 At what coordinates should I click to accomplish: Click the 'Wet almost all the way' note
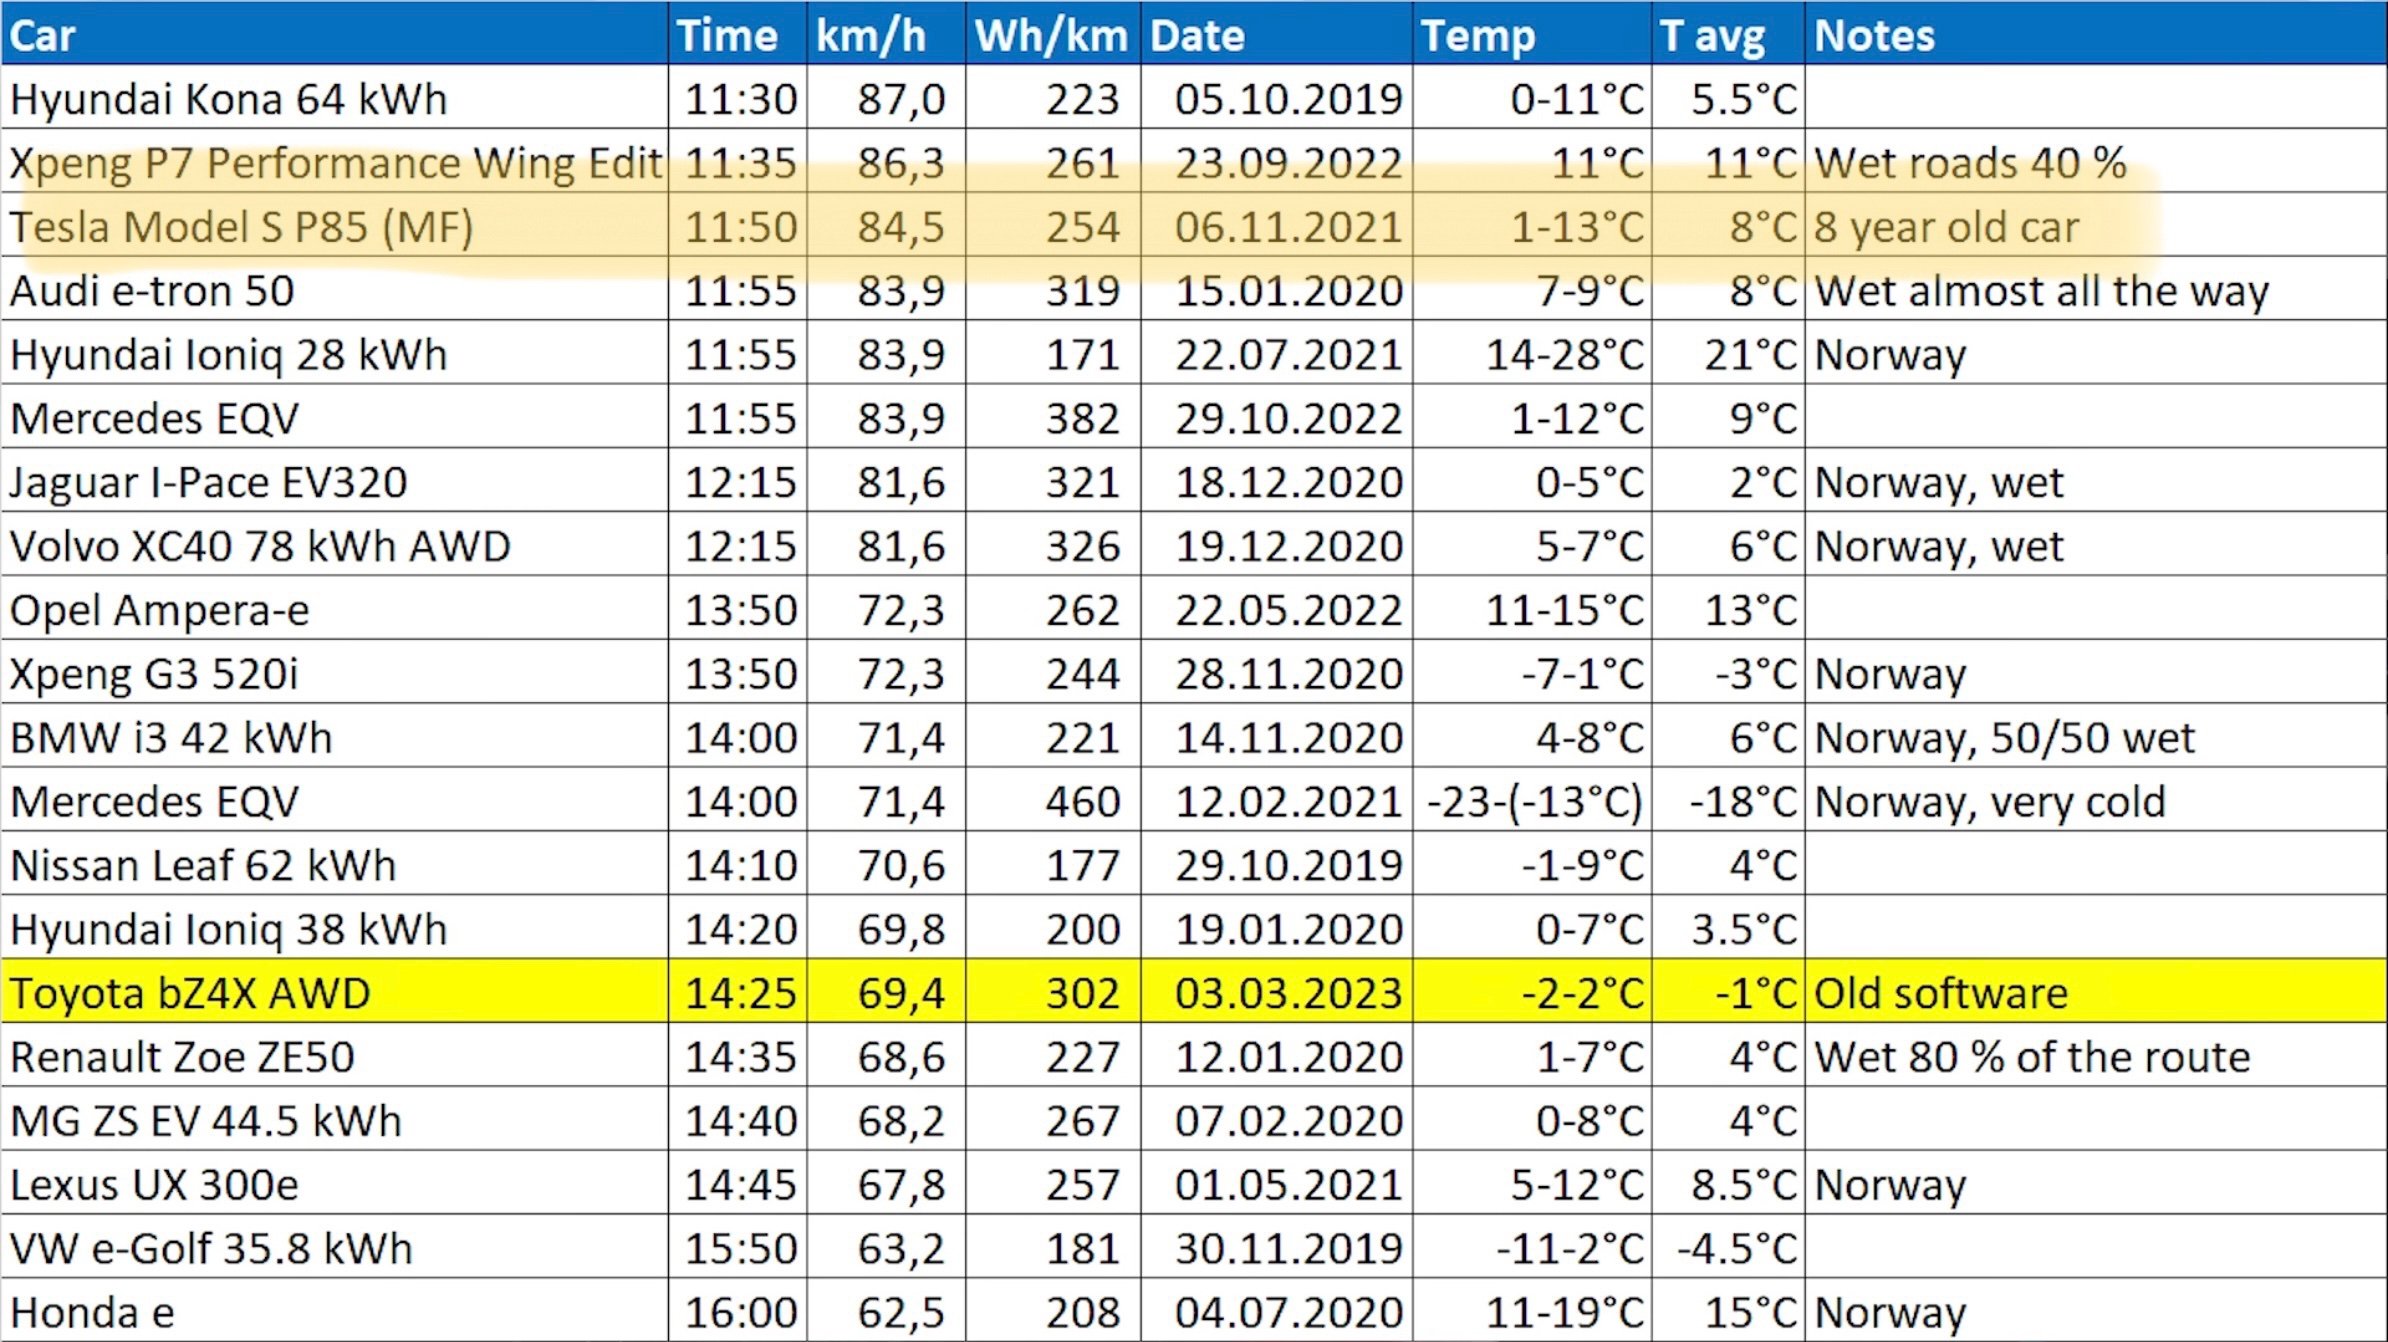tap(2096, 290)
